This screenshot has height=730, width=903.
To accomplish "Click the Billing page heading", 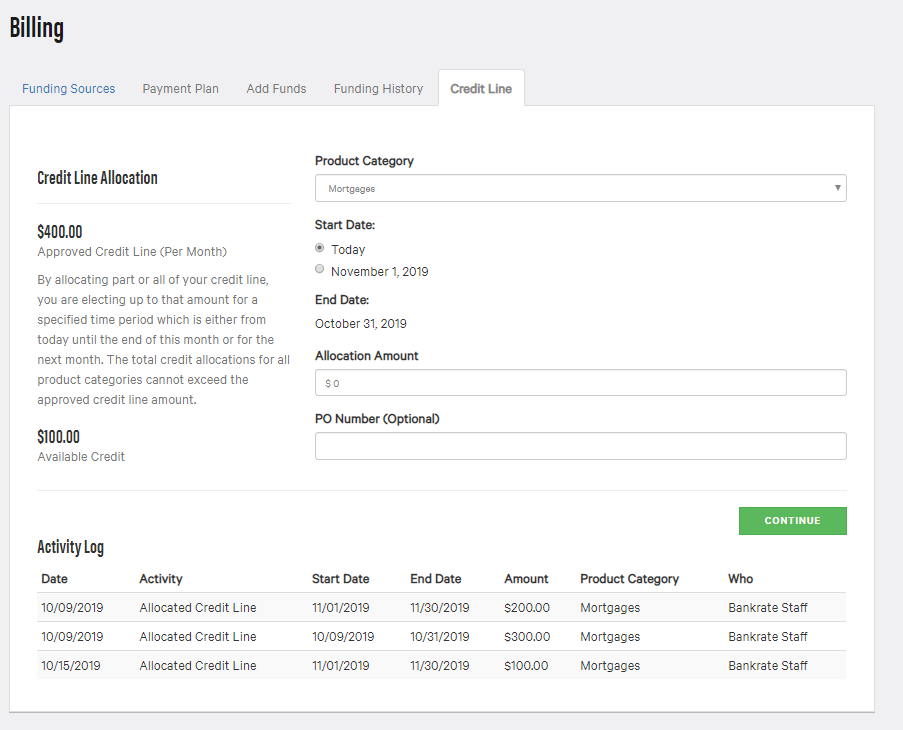I will click(x=36, y=28).
